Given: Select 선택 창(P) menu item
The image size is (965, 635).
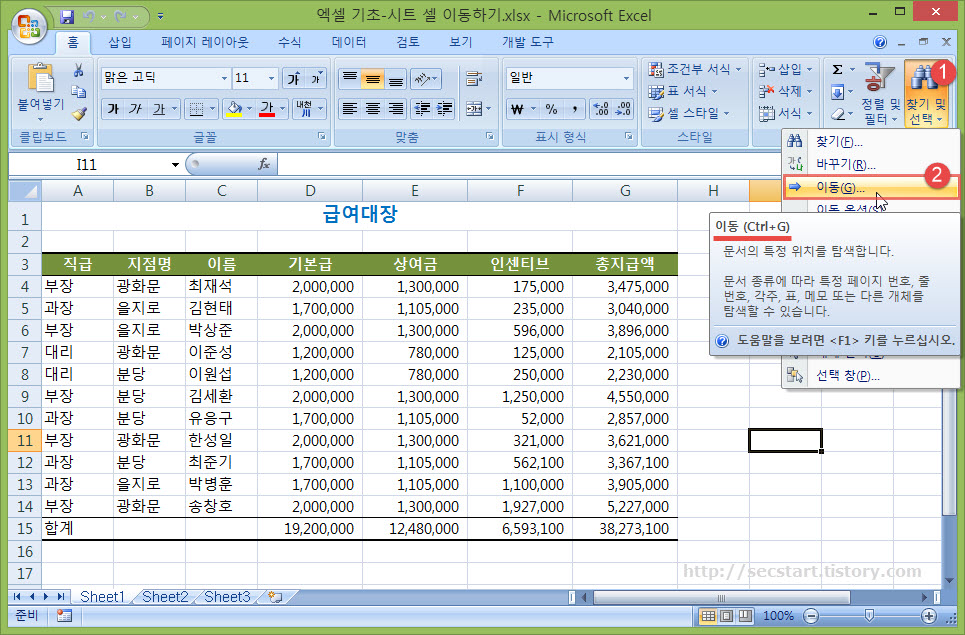Looking at the screenshot, I should tap(871, 375).
